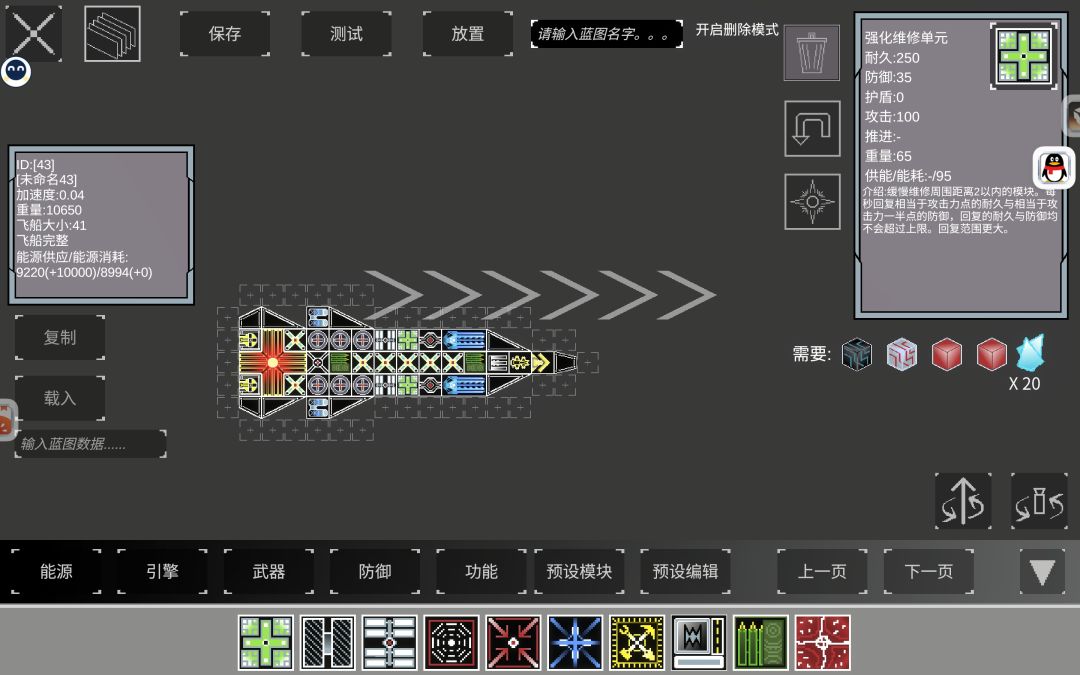Go to previous page with 上一页
Image resolution: width=1080 pixels, height=675 pixels.
click(x=822, y=571)
